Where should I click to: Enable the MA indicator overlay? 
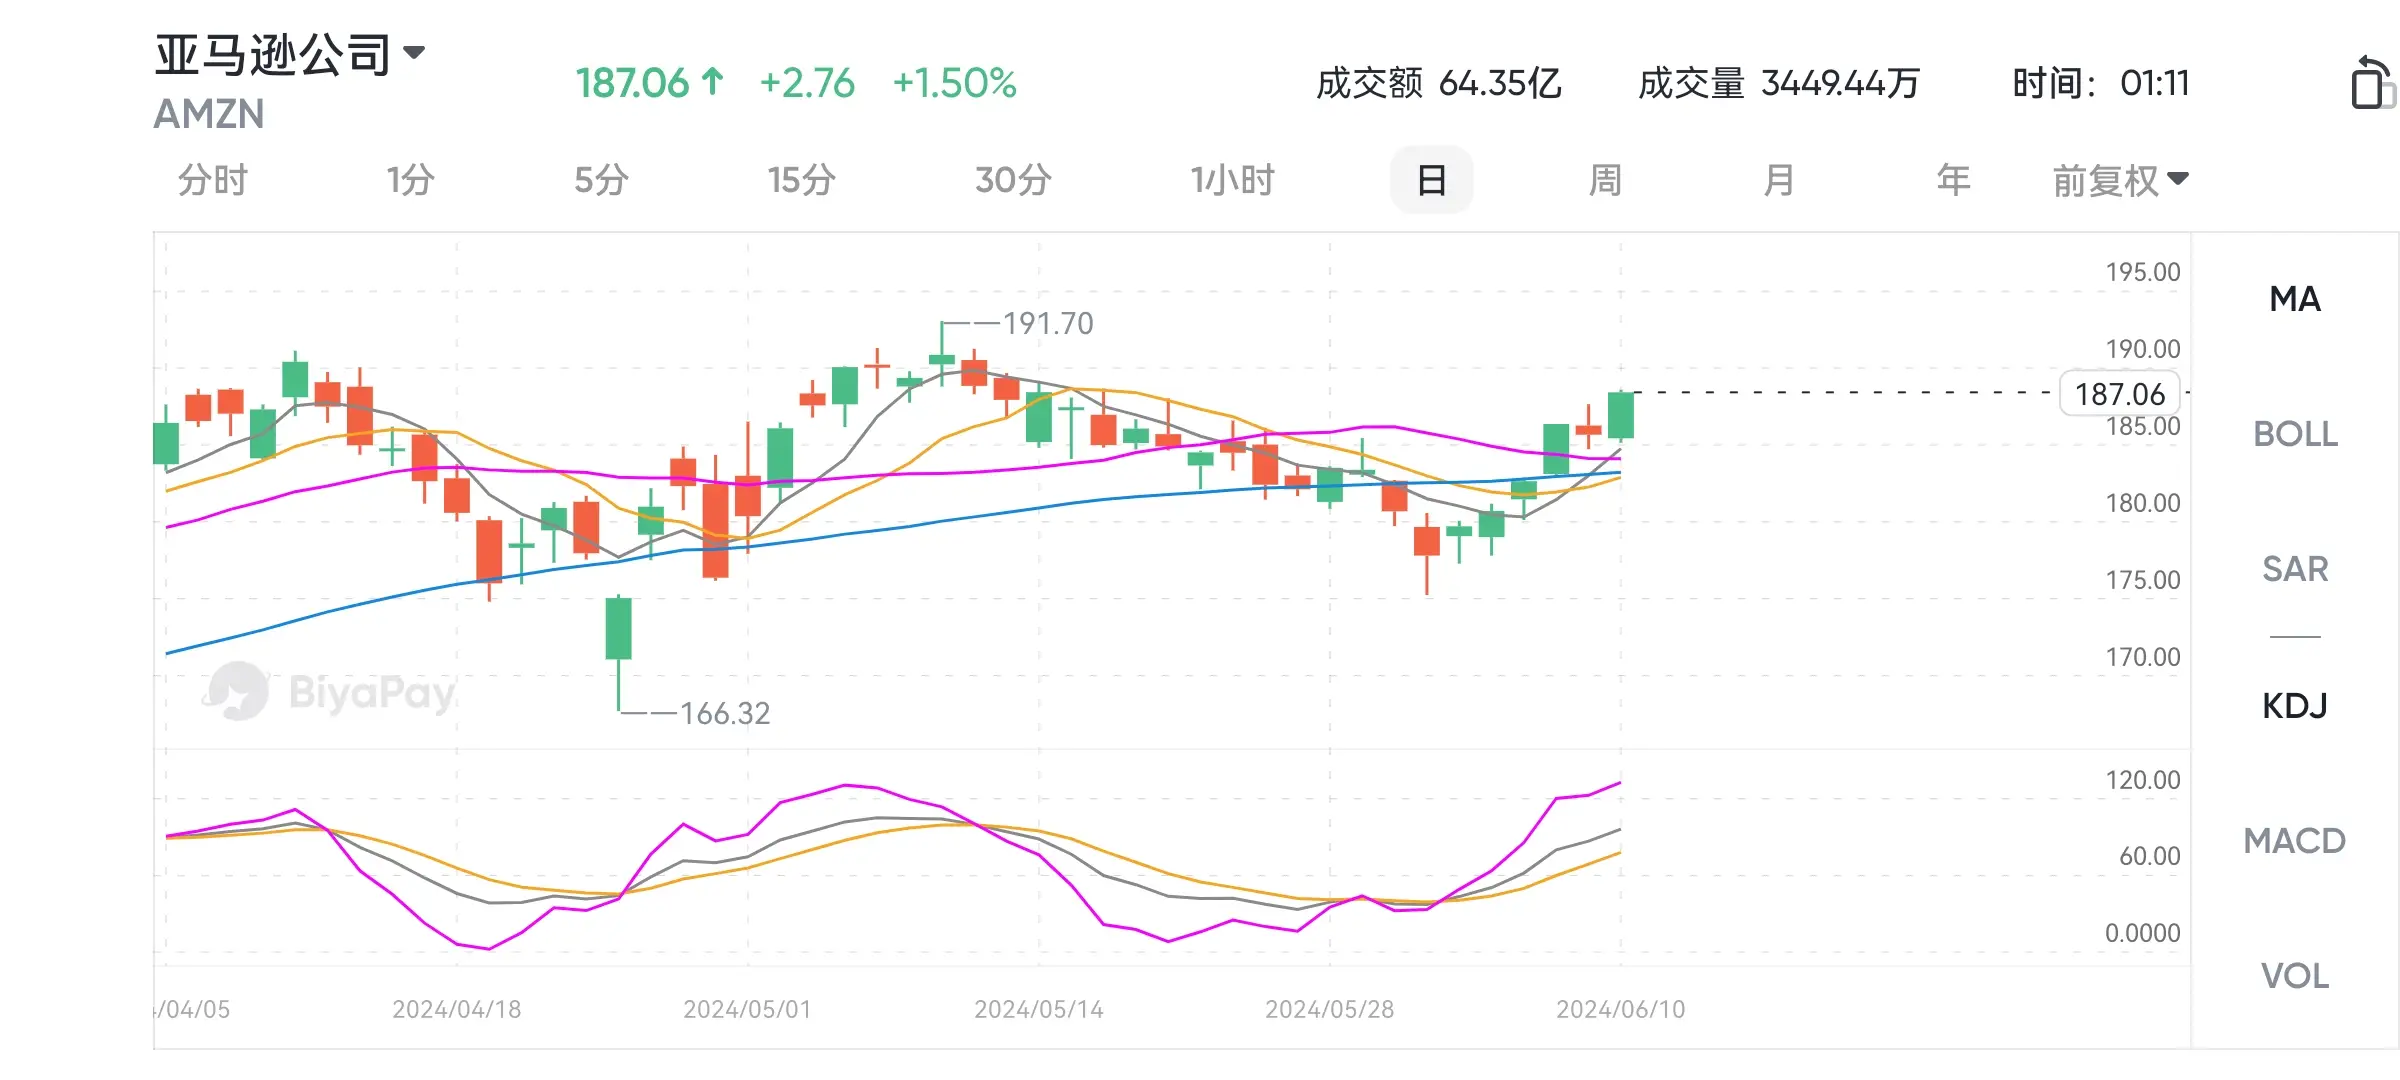2295,299
